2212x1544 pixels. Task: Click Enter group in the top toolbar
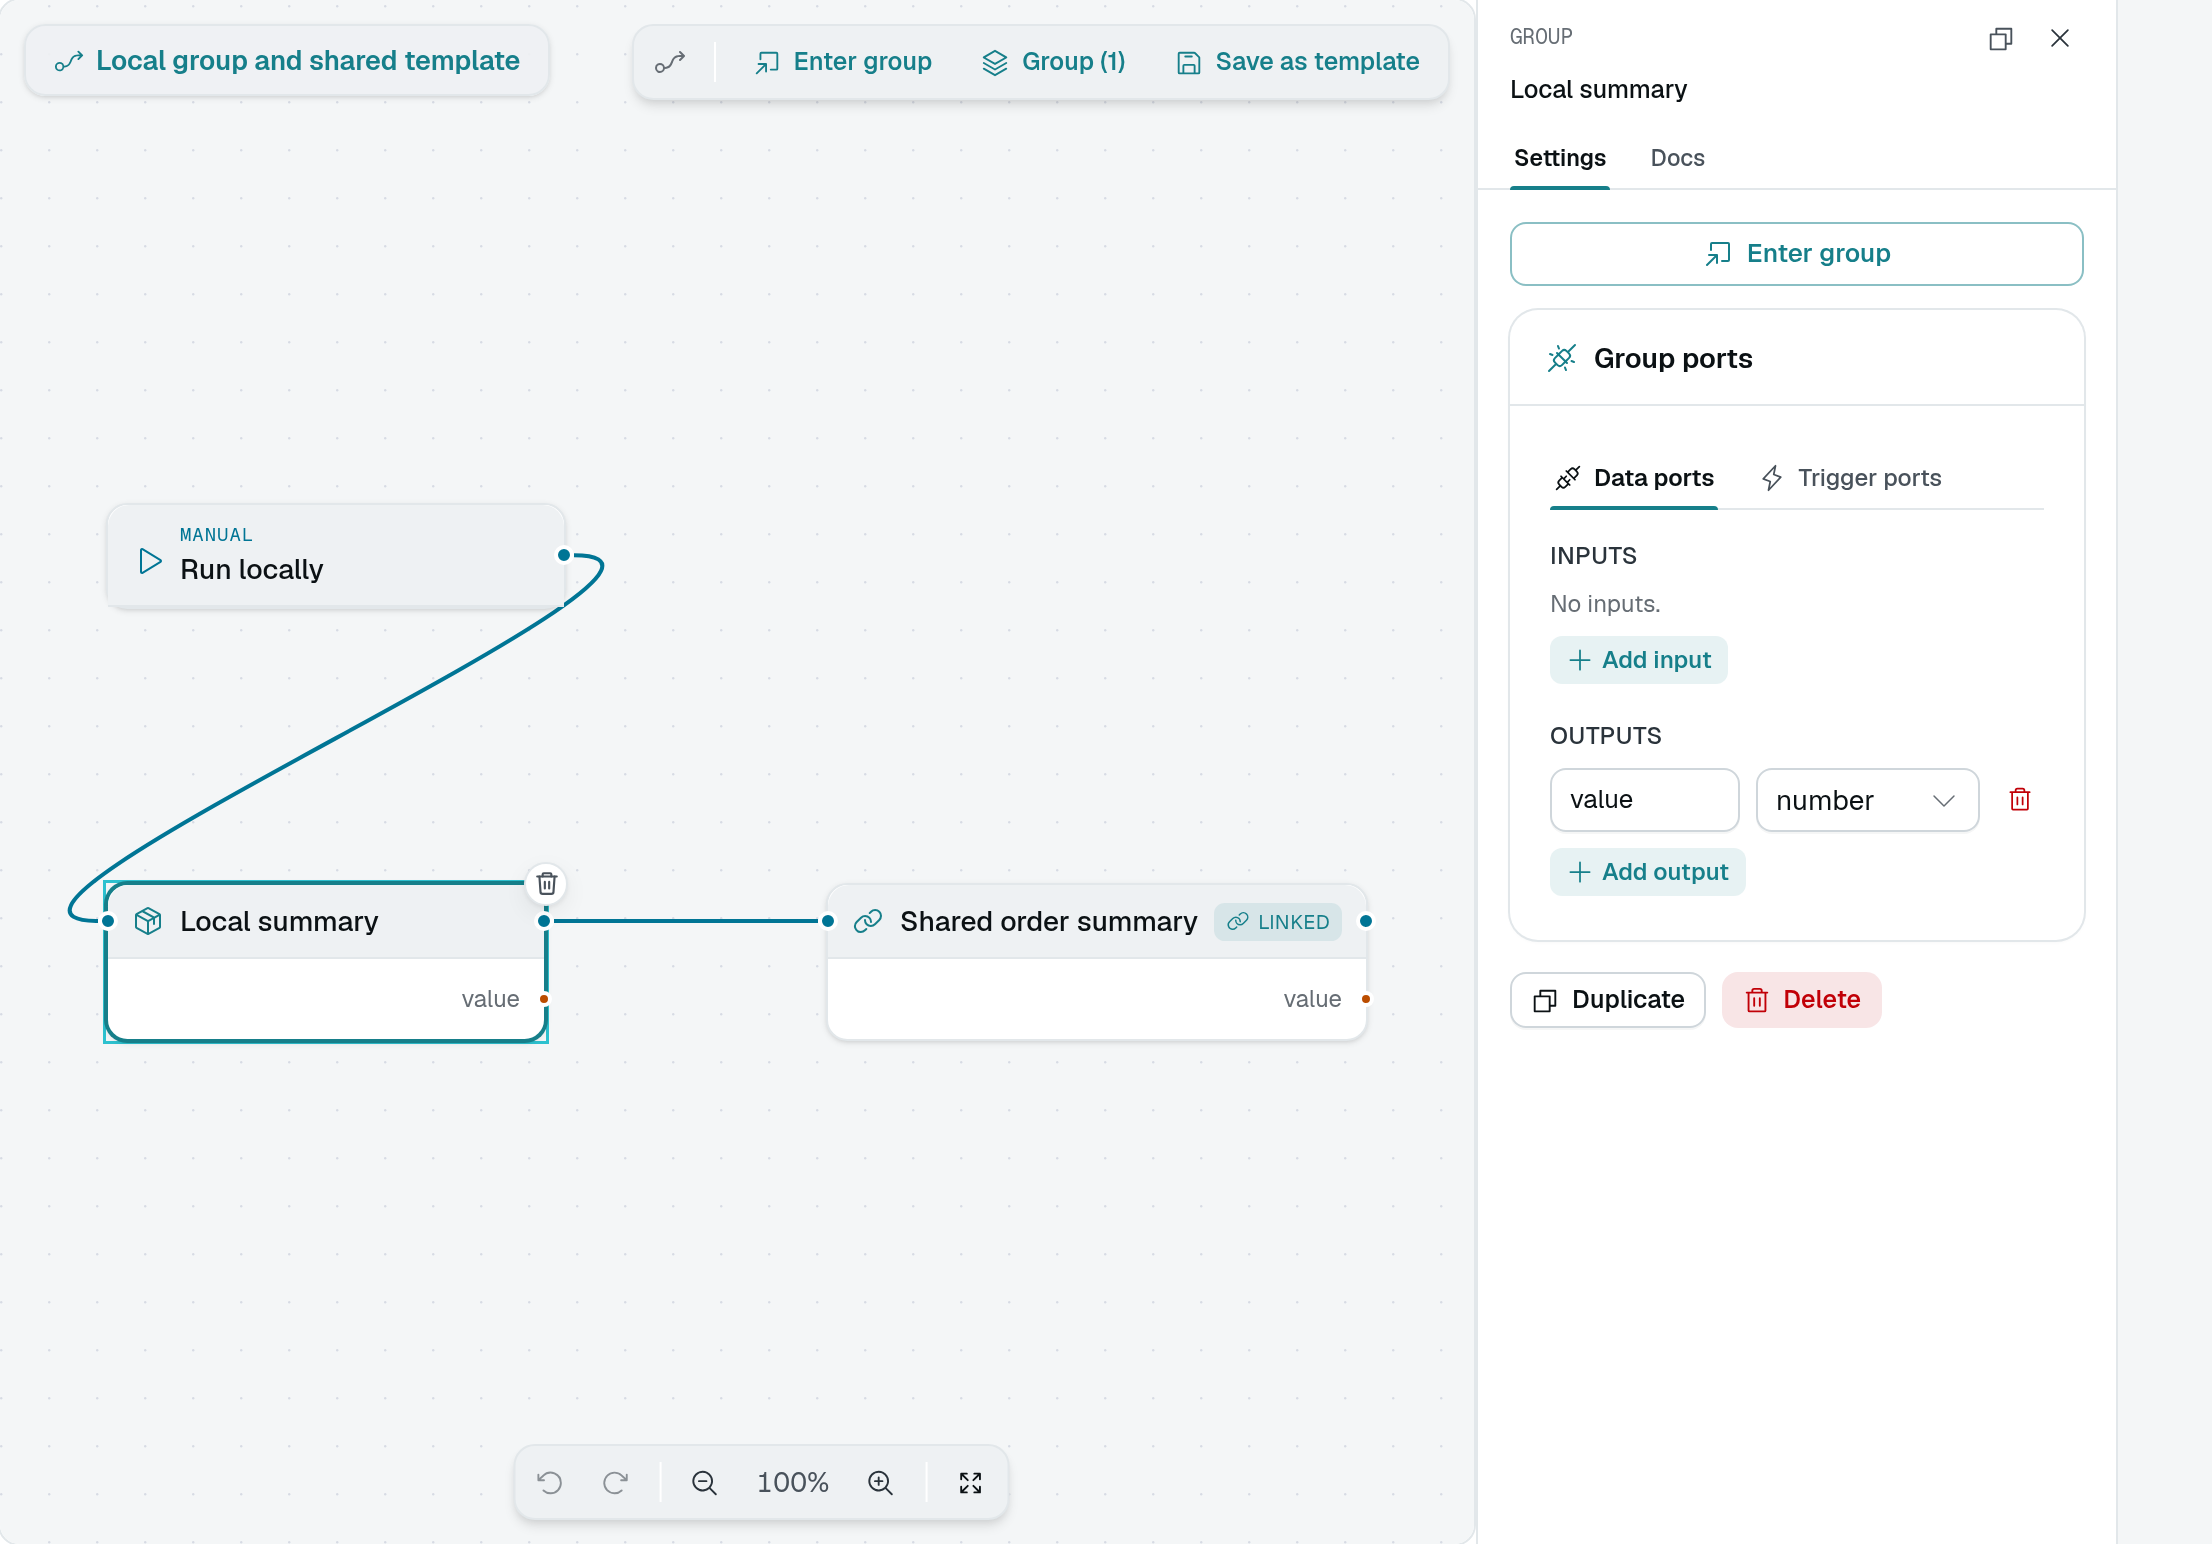pos(843,62)
